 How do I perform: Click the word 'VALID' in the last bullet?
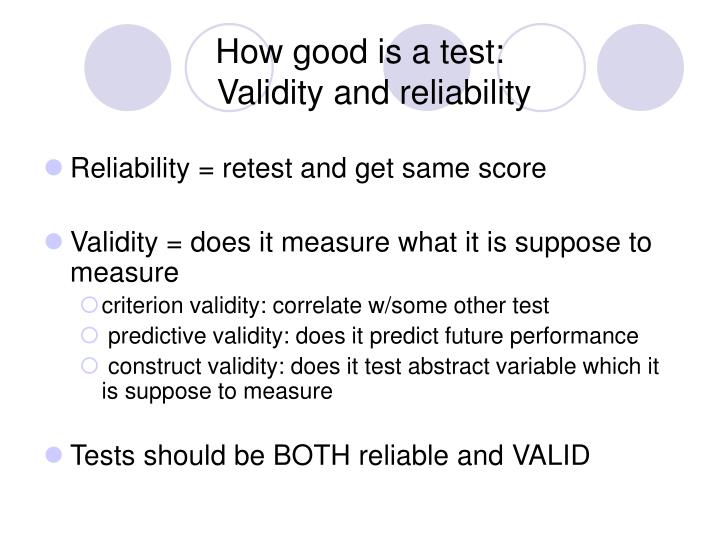[x=551, y=456]
